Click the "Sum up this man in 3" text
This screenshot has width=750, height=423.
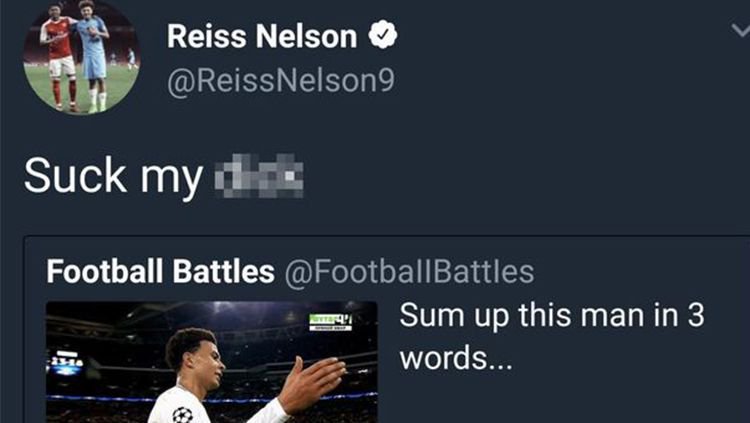(552, 317)
